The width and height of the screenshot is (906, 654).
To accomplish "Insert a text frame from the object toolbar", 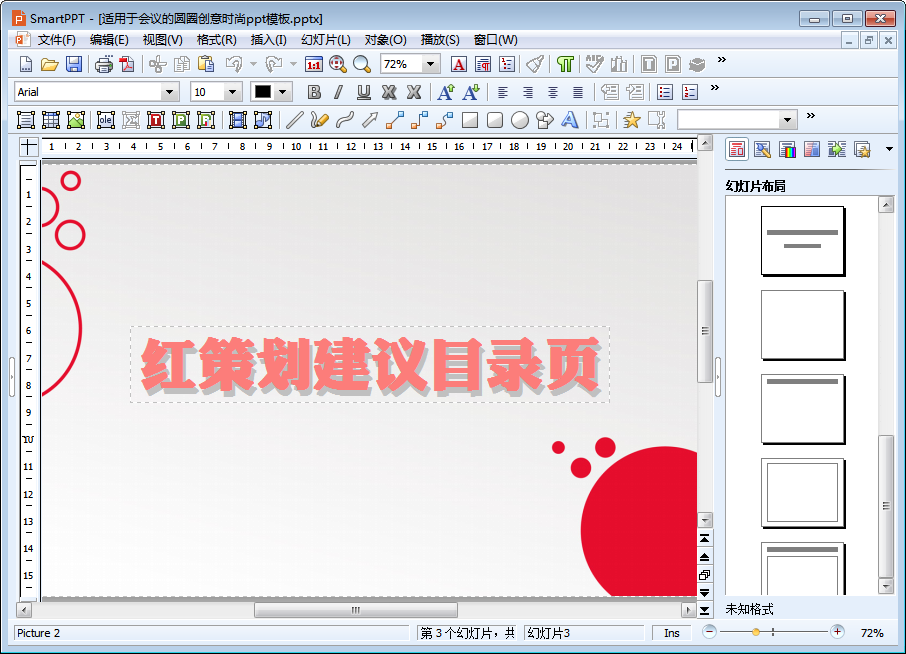I will coord(25,120).
